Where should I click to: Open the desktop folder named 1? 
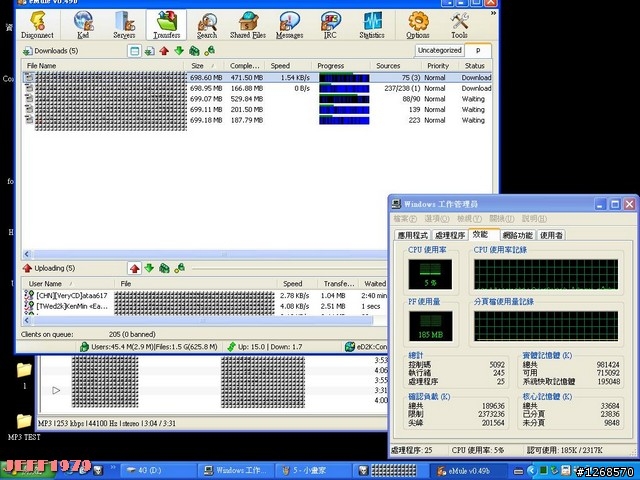(x=24, y=375)
